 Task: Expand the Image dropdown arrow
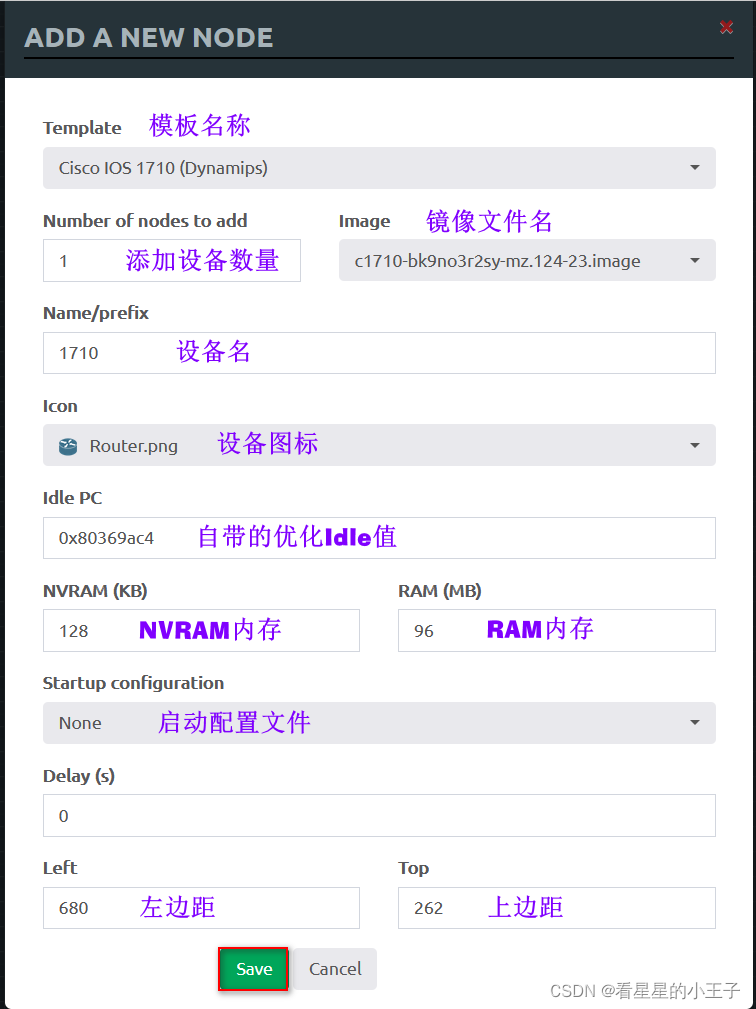pos(695,261)
